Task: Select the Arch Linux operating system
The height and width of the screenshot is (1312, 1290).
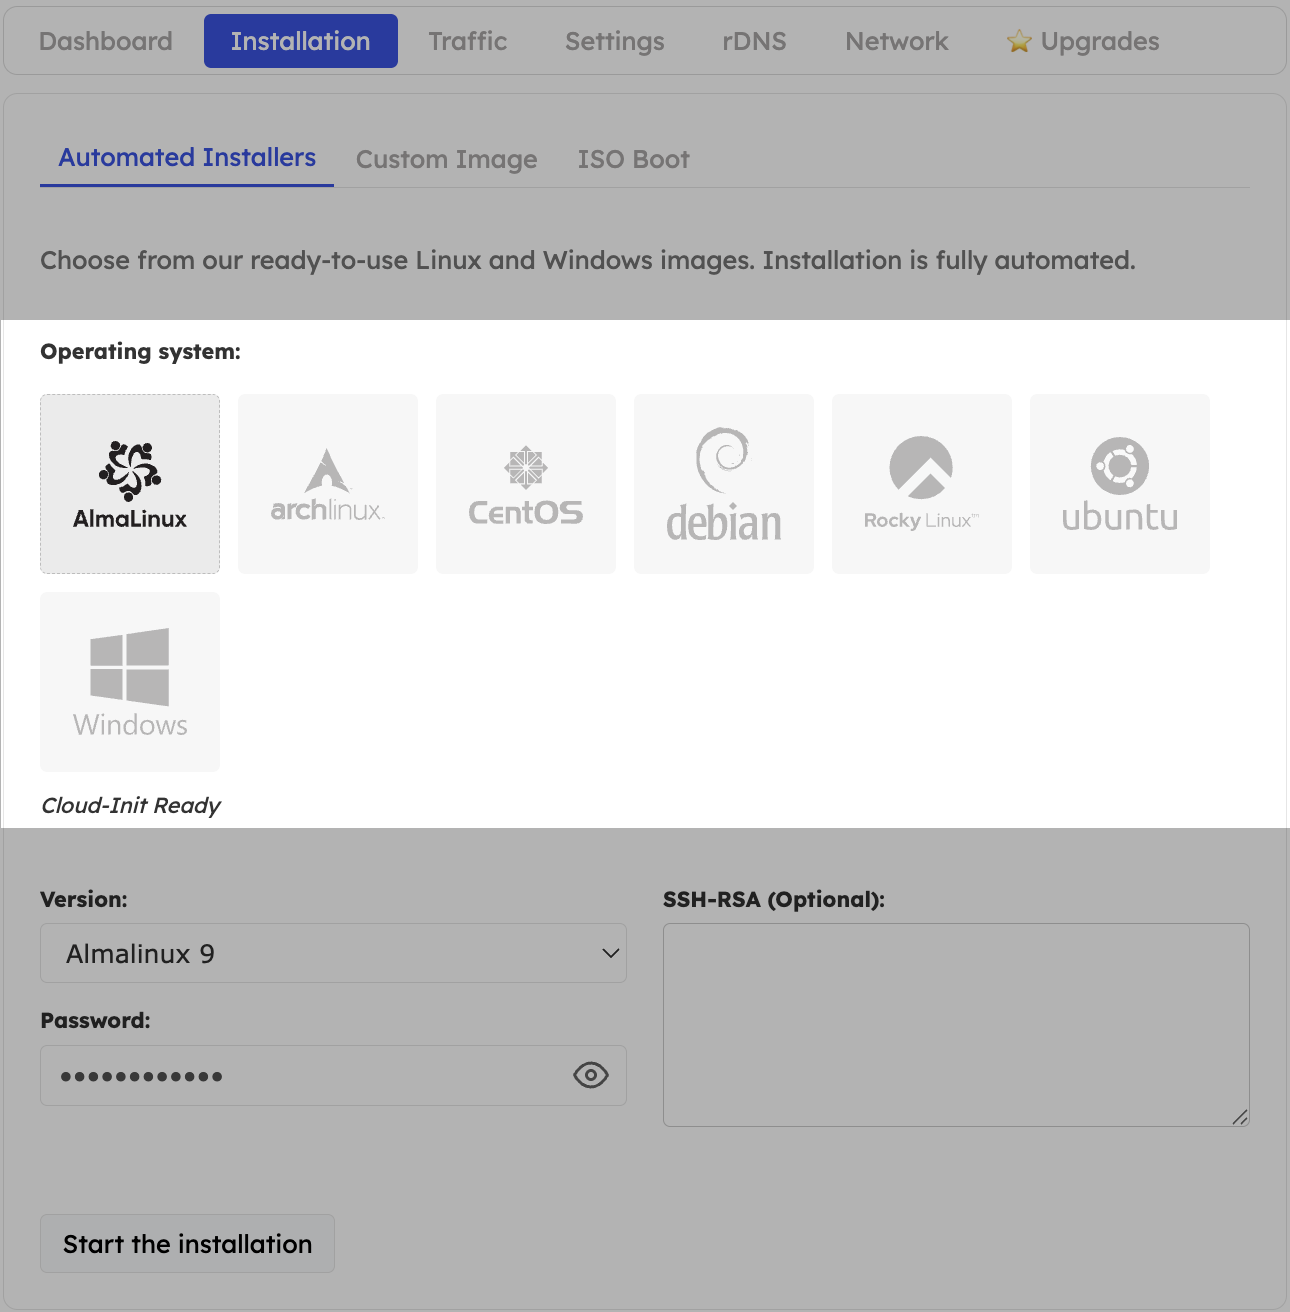Action: (x=327, y=483)
